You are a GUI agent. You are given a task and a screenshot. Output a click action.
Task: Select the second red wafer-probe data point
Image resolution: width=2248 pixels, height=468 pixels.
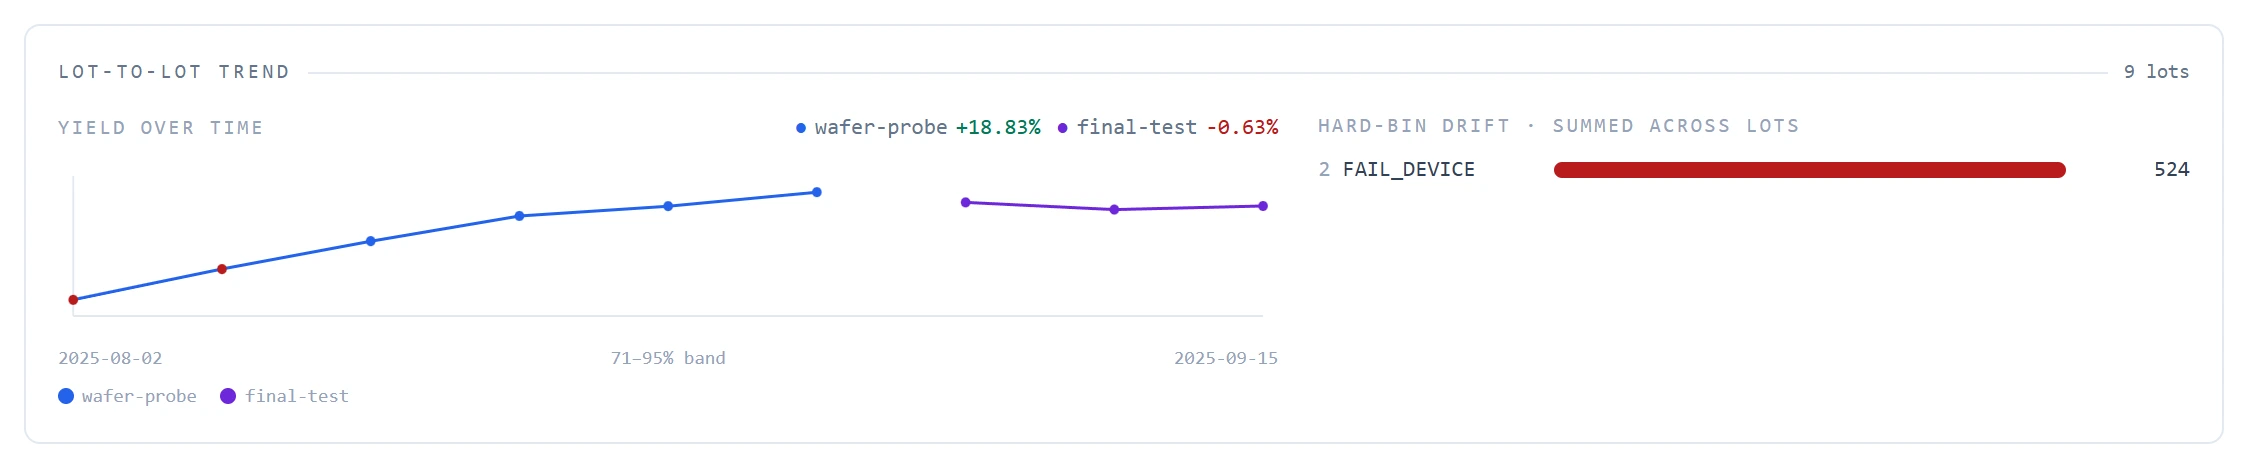(222, 269)
